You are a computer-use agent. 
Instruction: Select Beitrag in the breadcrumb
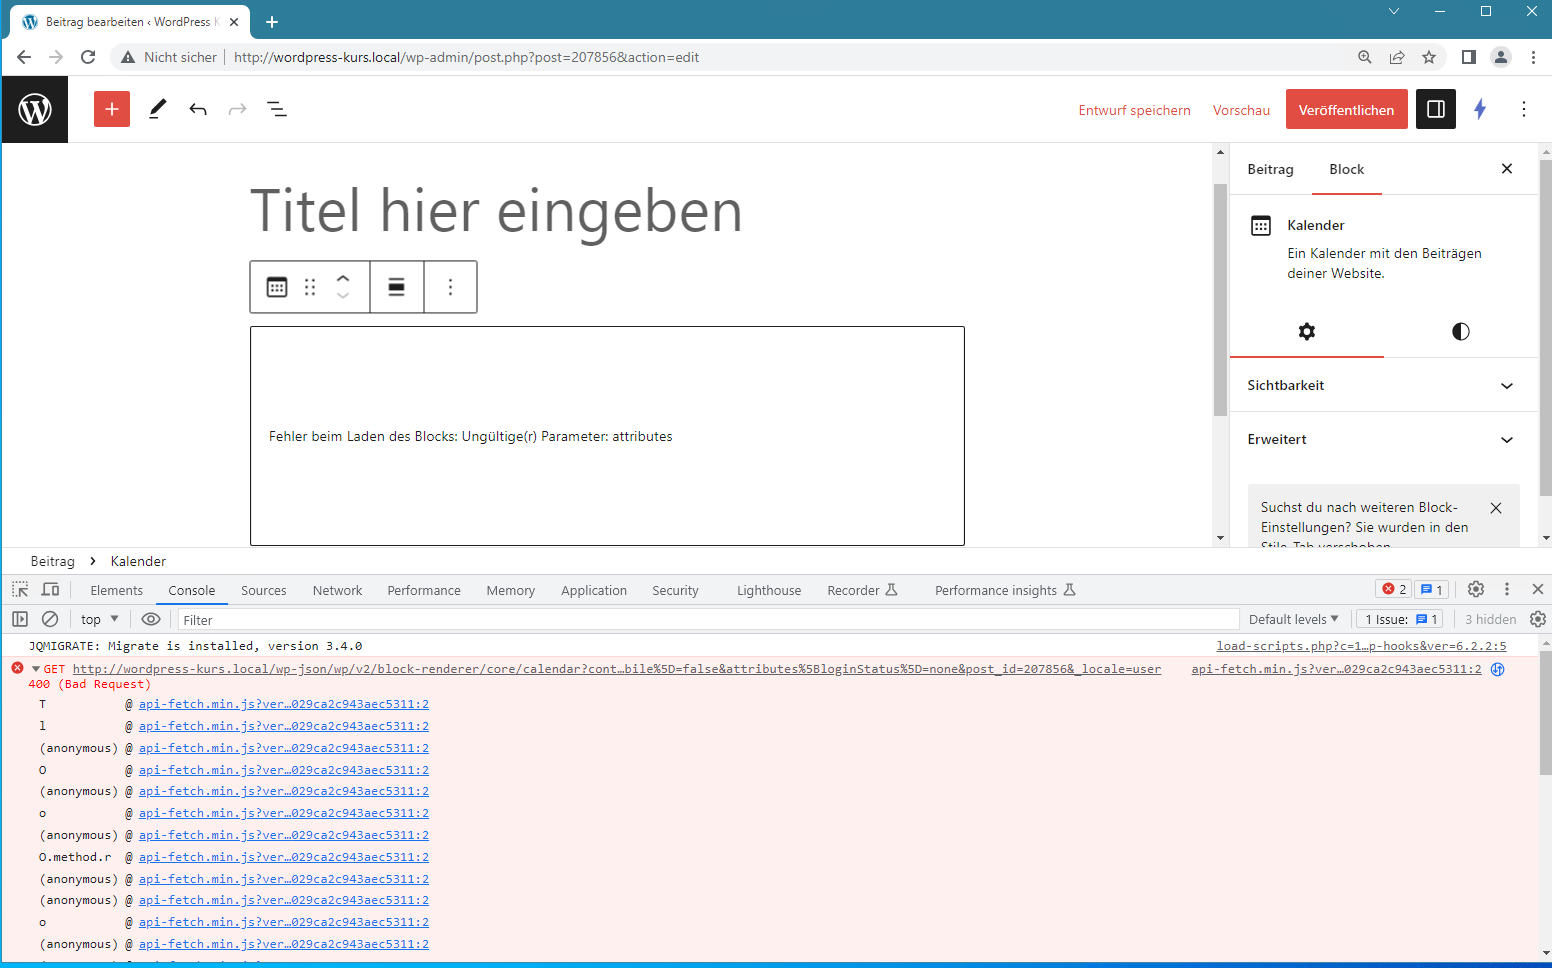[53, 561]
